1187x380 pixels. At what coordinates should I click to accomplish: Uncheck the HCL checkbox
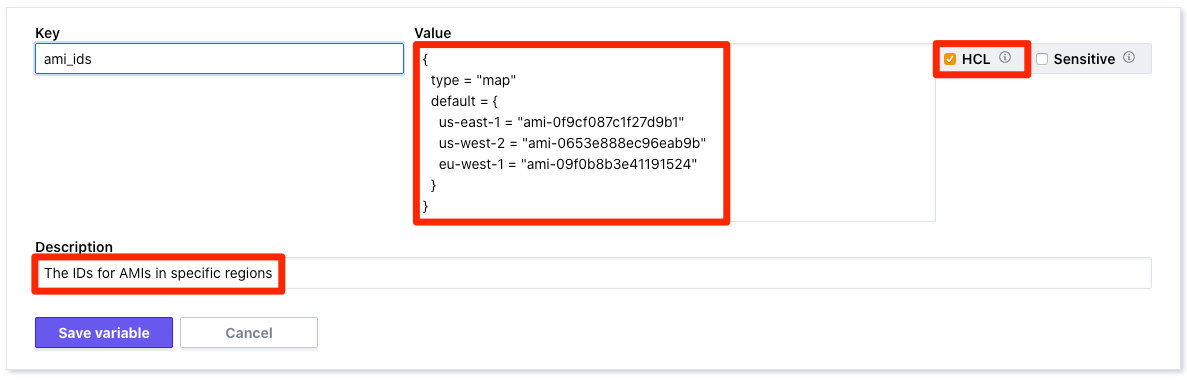coord(949,59)
